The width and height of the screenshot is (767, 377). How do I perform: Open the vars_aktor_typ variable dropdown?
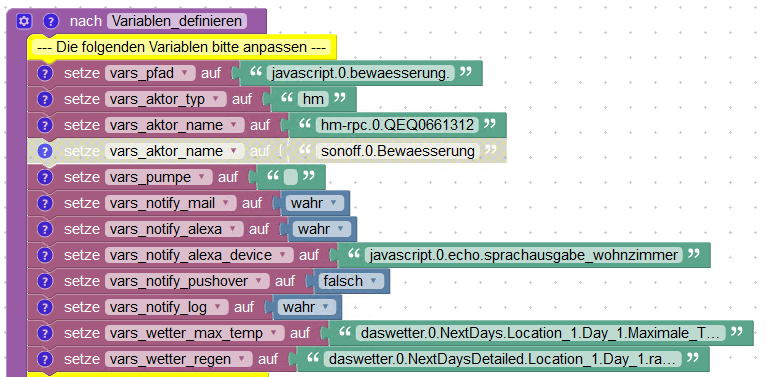pos(165,99)
